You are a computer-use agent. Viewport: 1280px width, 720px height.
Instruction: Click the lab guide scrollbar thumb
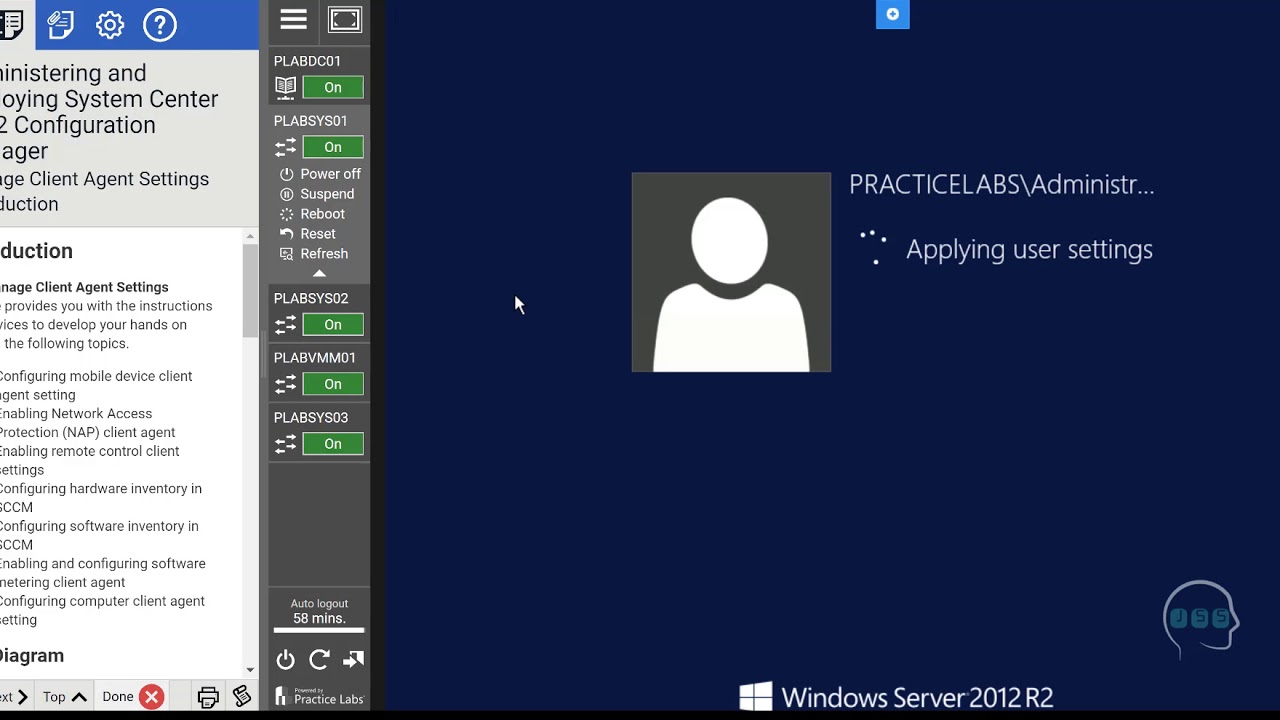[250, 289]
